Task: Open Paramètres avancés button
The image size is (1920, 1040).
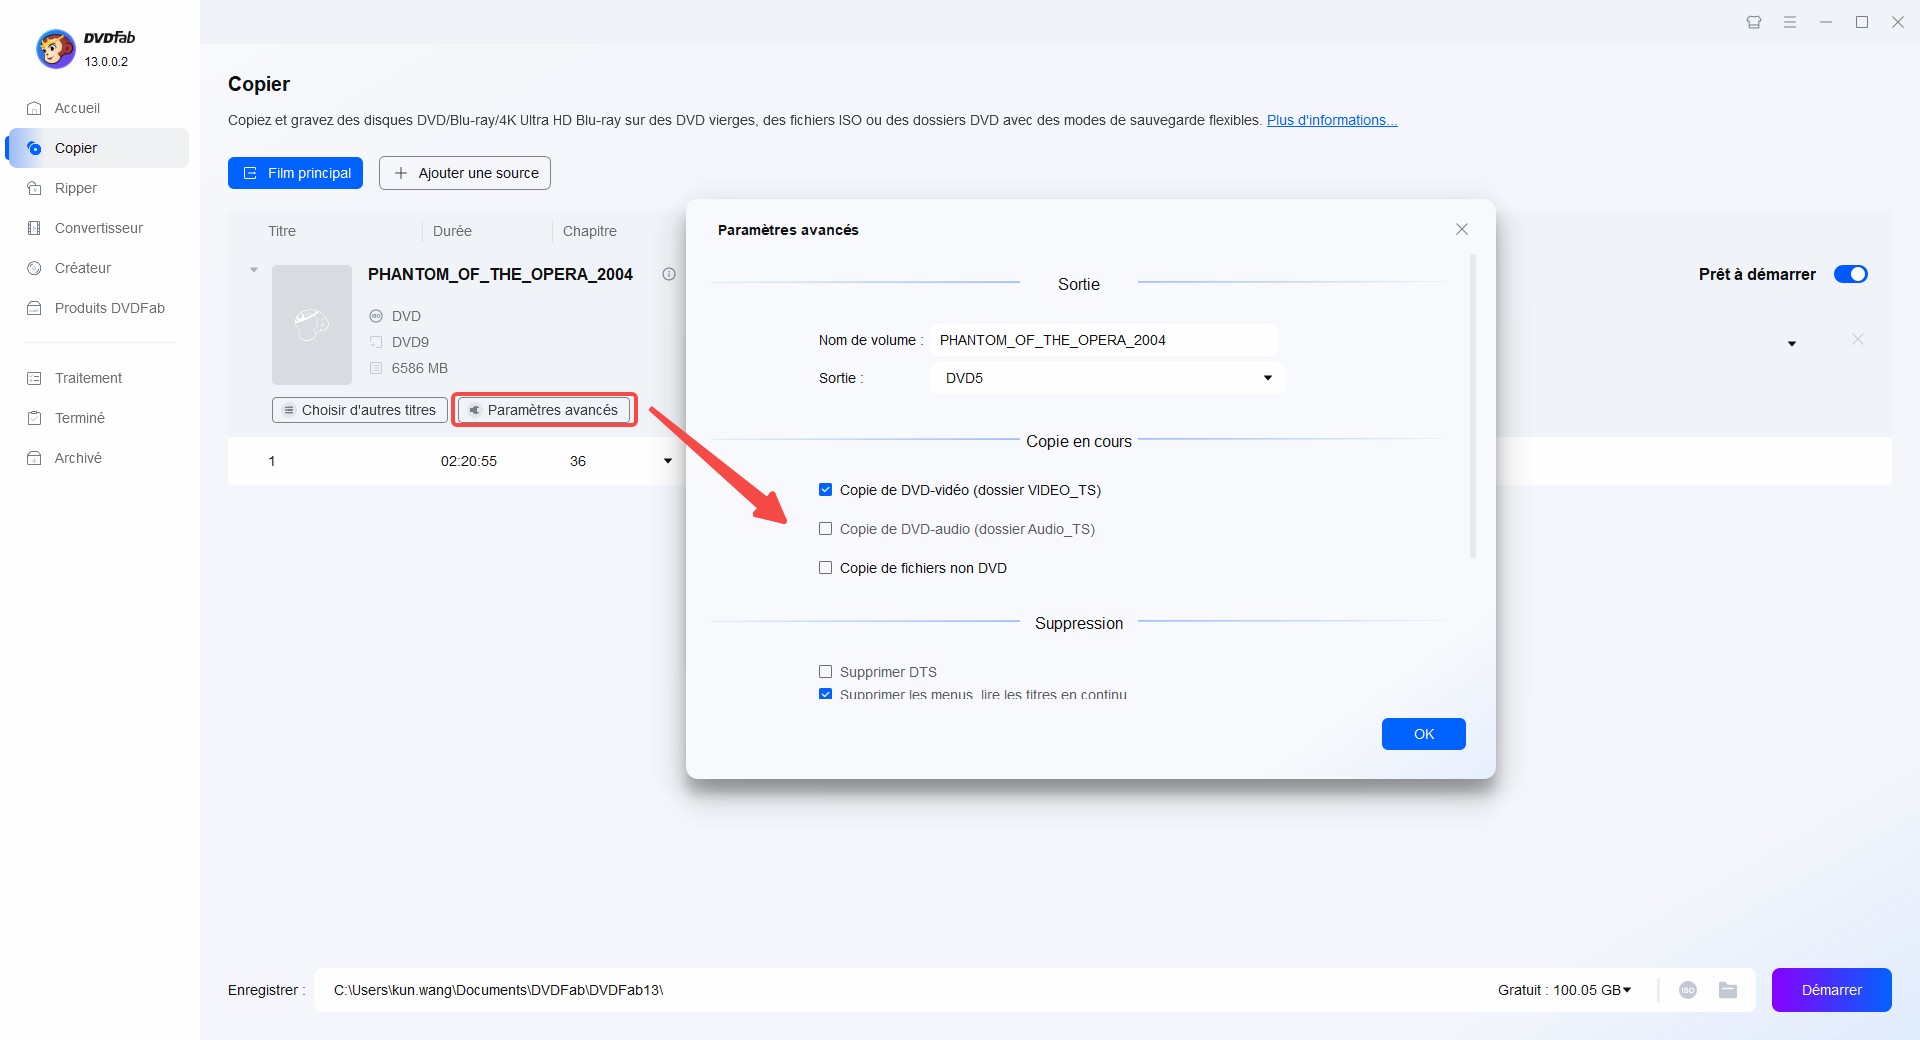Action: (x=544, y=410)
